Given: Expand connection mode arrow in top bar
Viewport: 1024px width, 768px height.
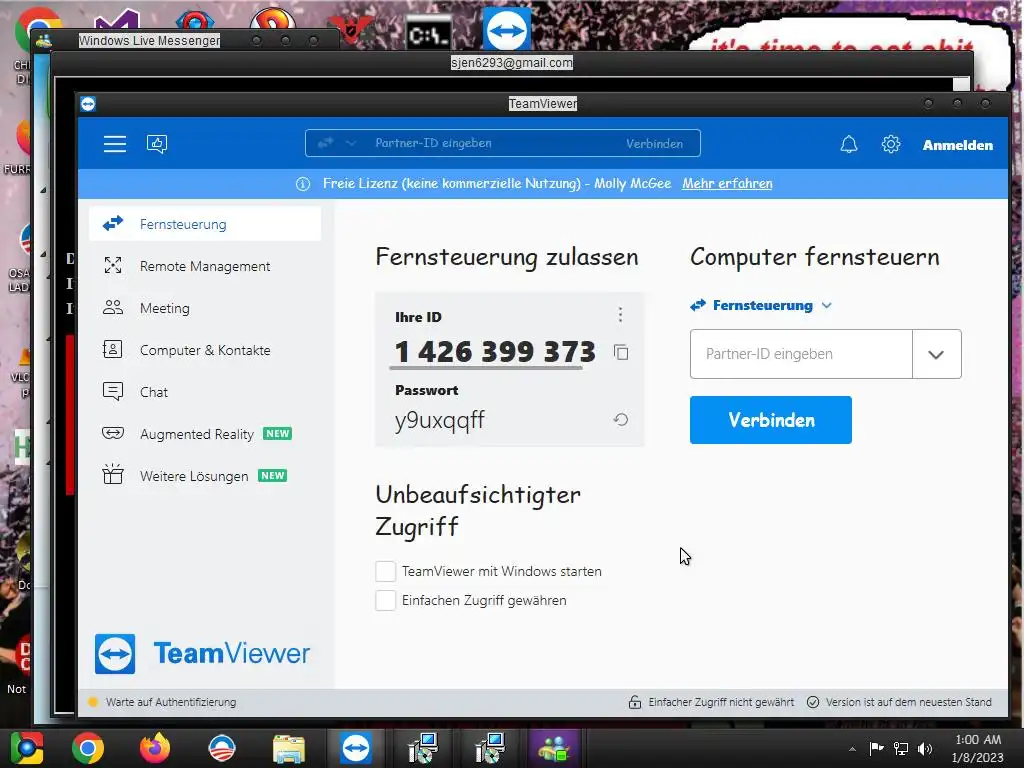Looking at the screenshot, I should pos(351,143).
